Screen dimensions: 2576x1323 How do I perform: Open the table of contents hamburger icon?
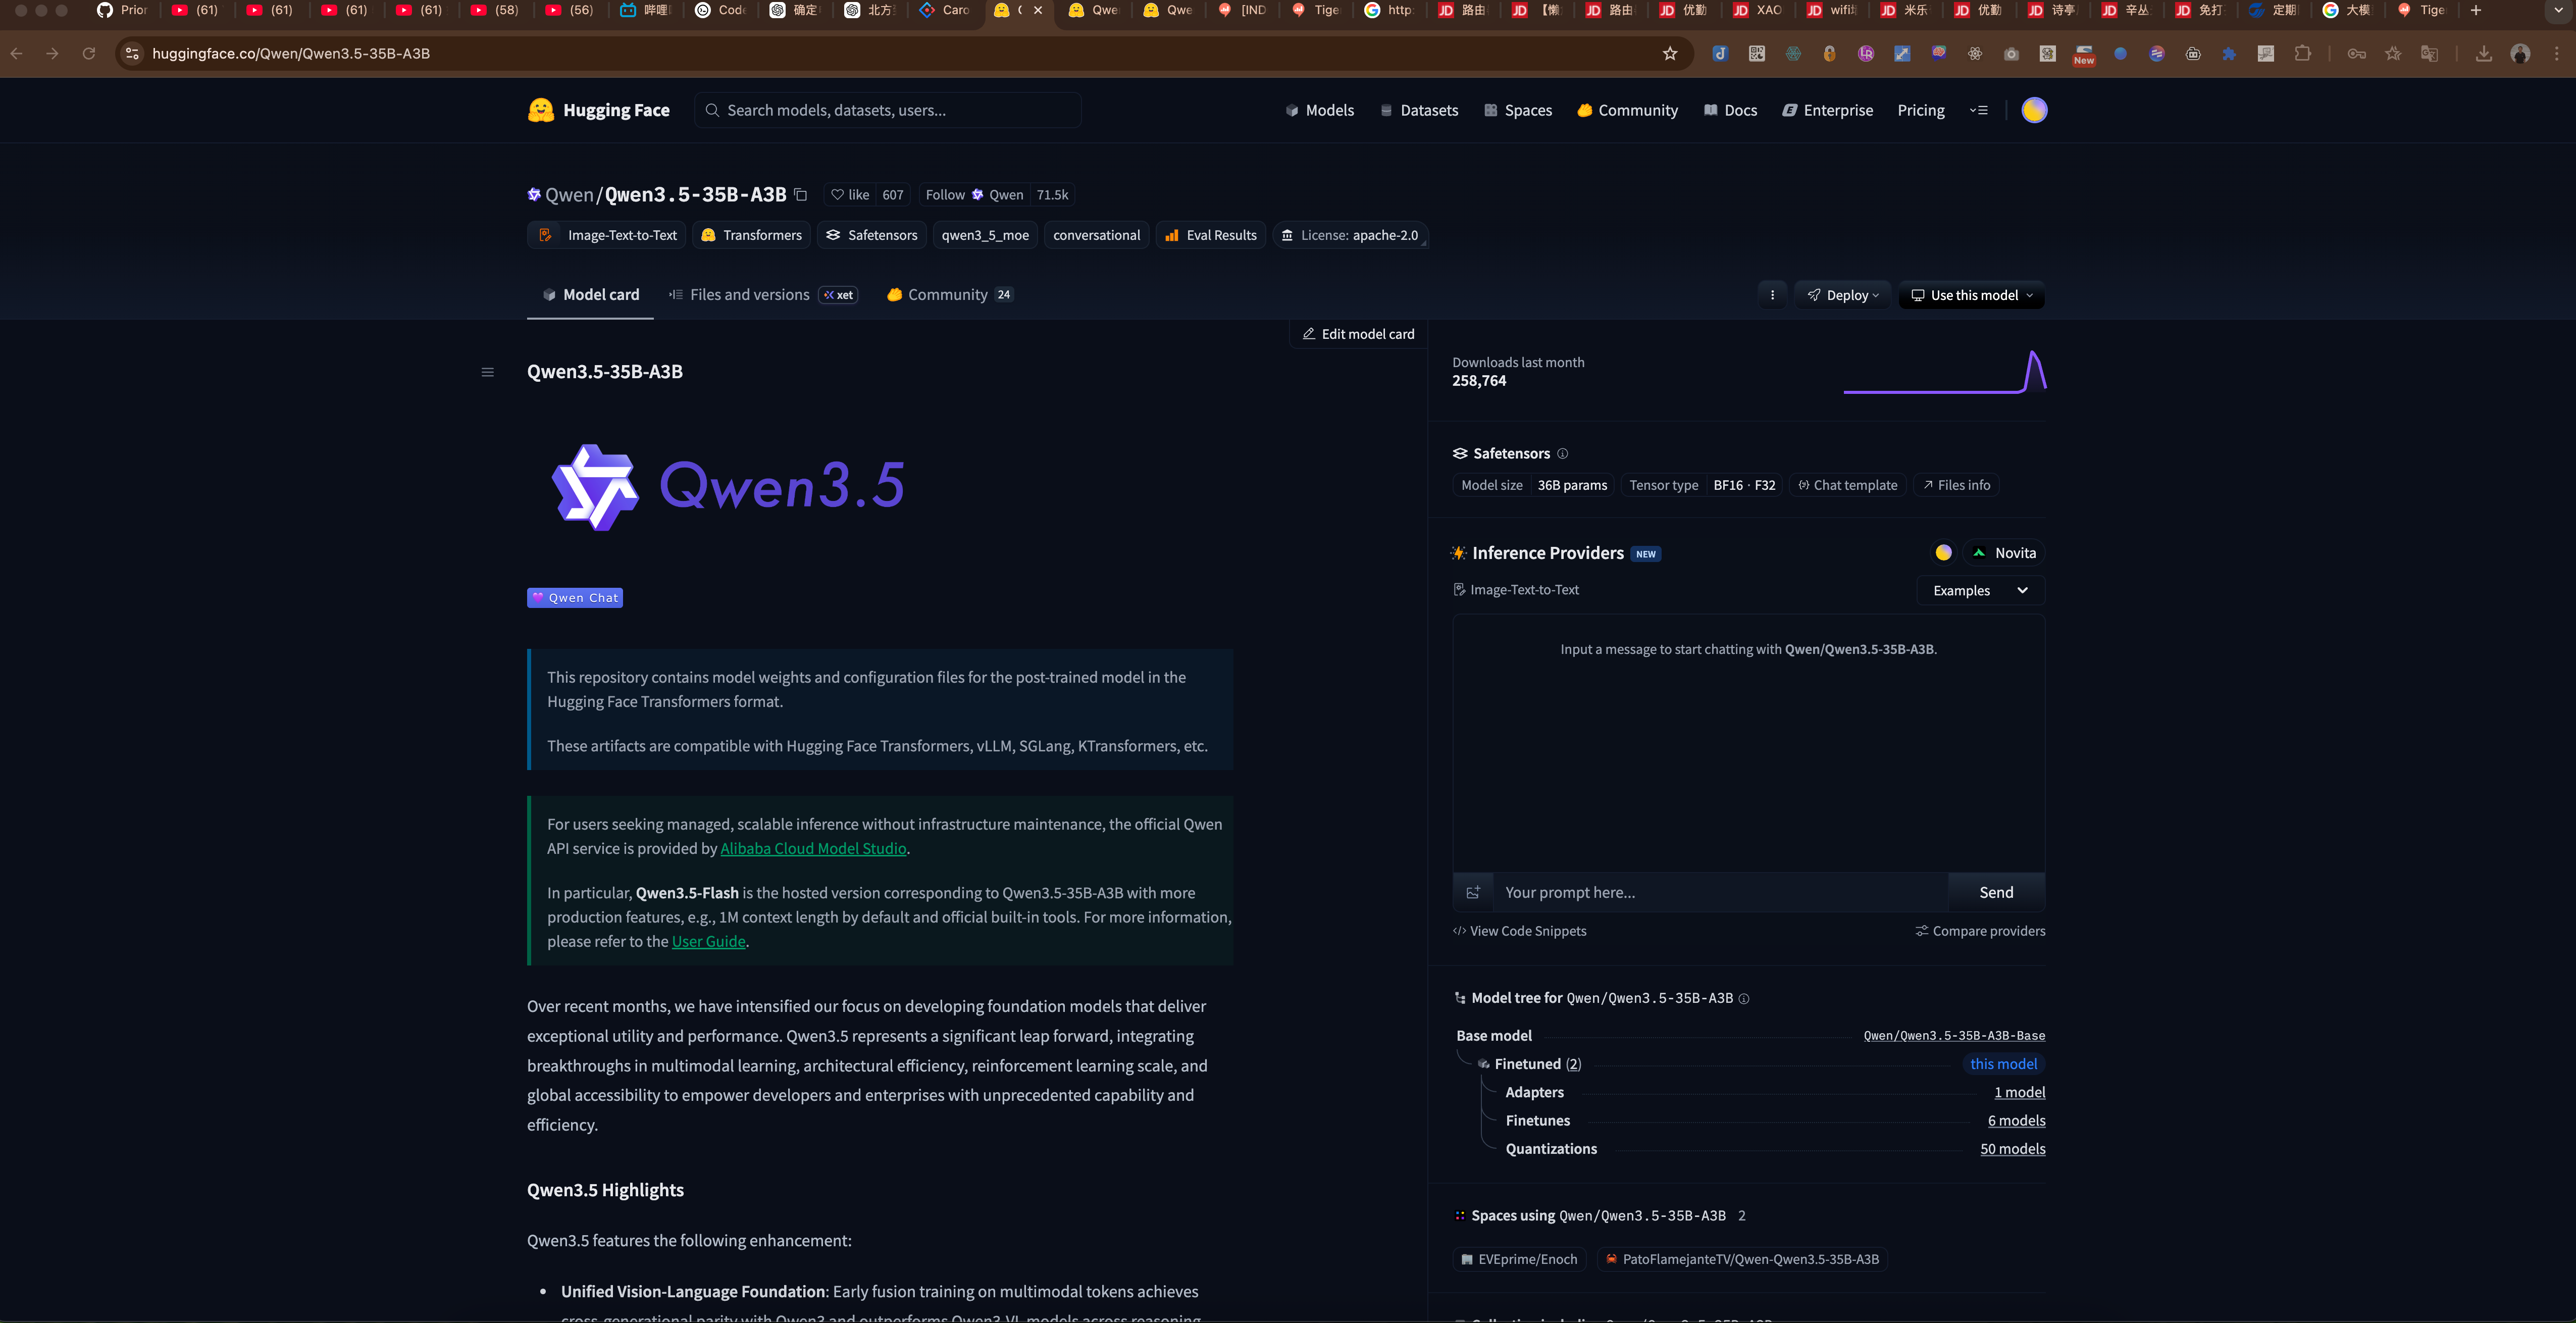click(488, 372)
